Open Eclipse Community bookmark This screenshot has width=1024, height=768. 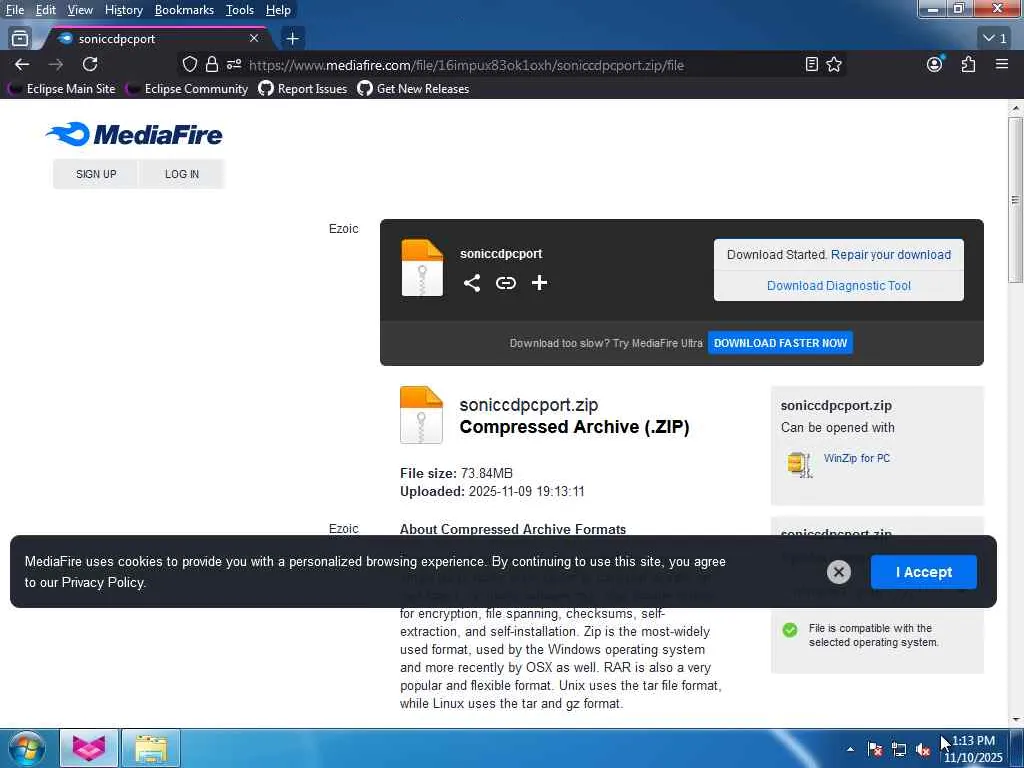click(188, 89)
